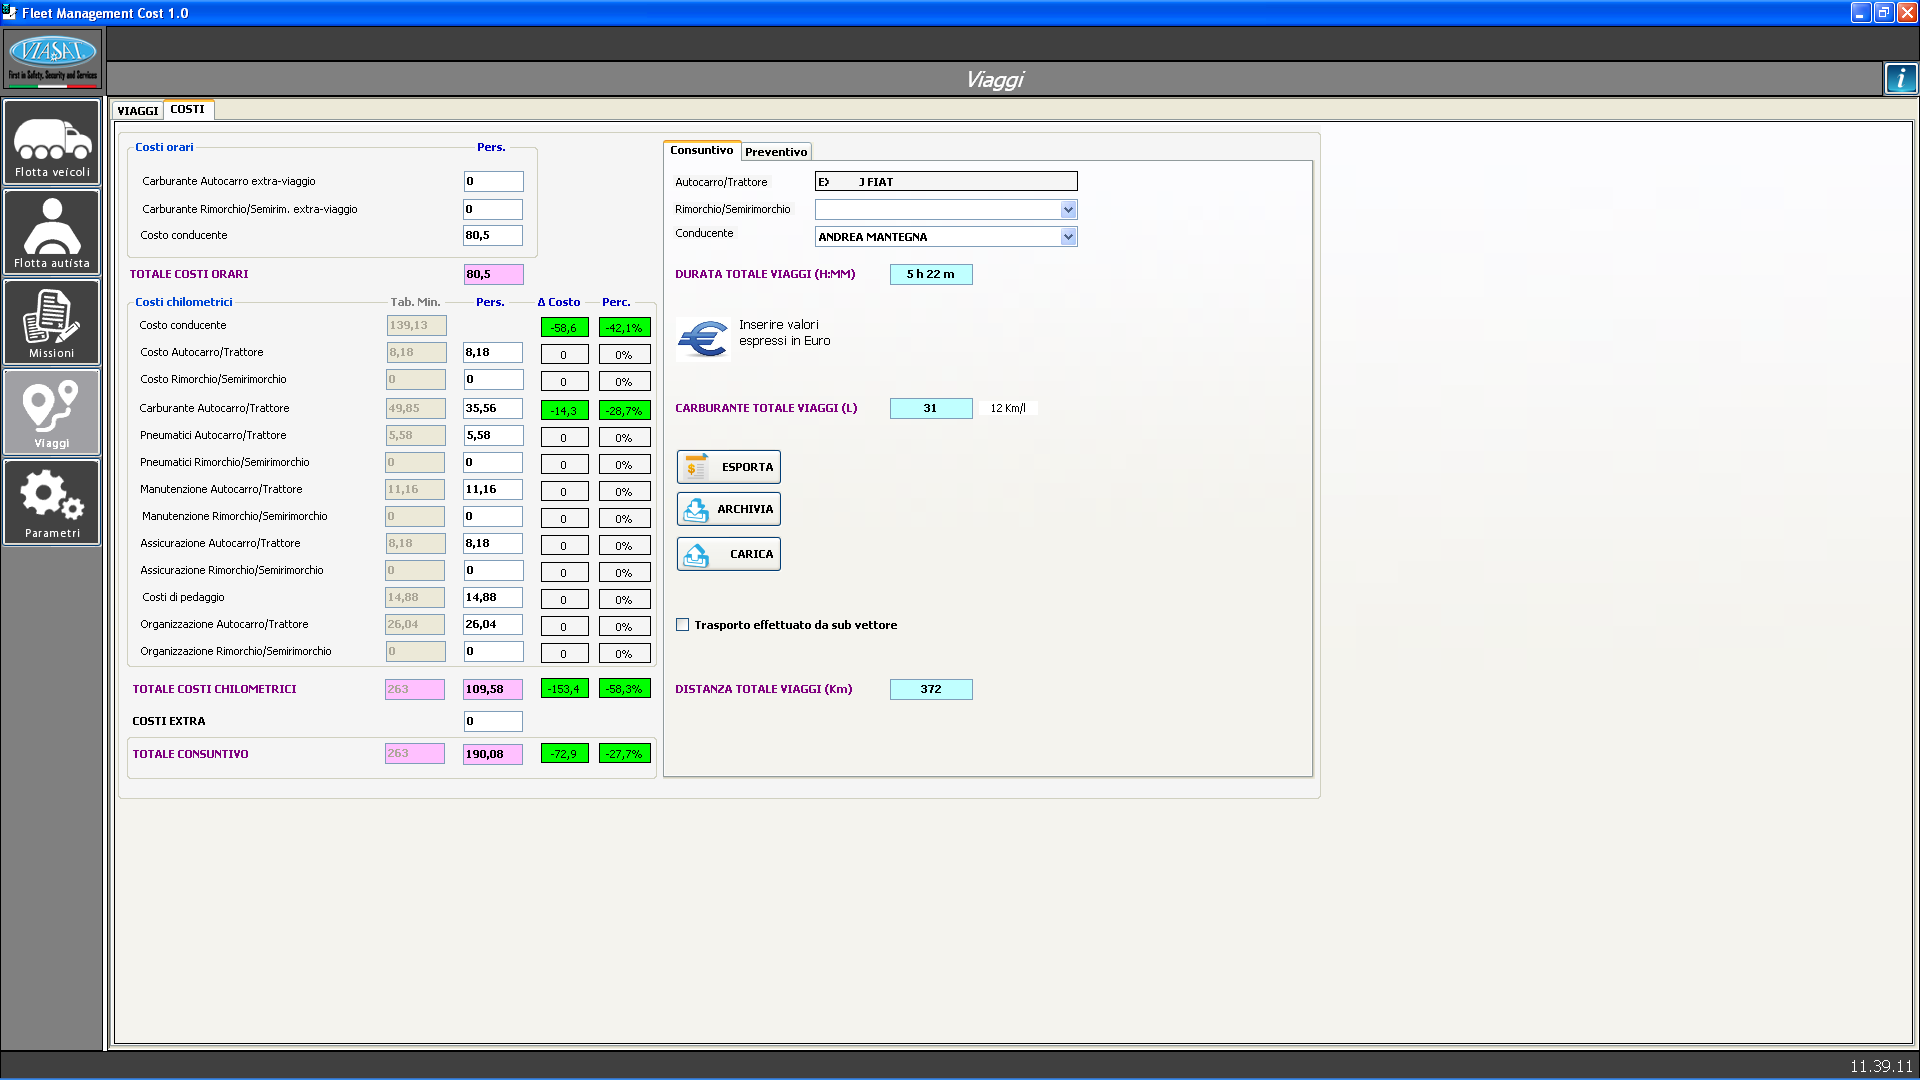Click the ARCHIVIA button
Viewport: 1920px width, 1080px height.
click(729, 509)
